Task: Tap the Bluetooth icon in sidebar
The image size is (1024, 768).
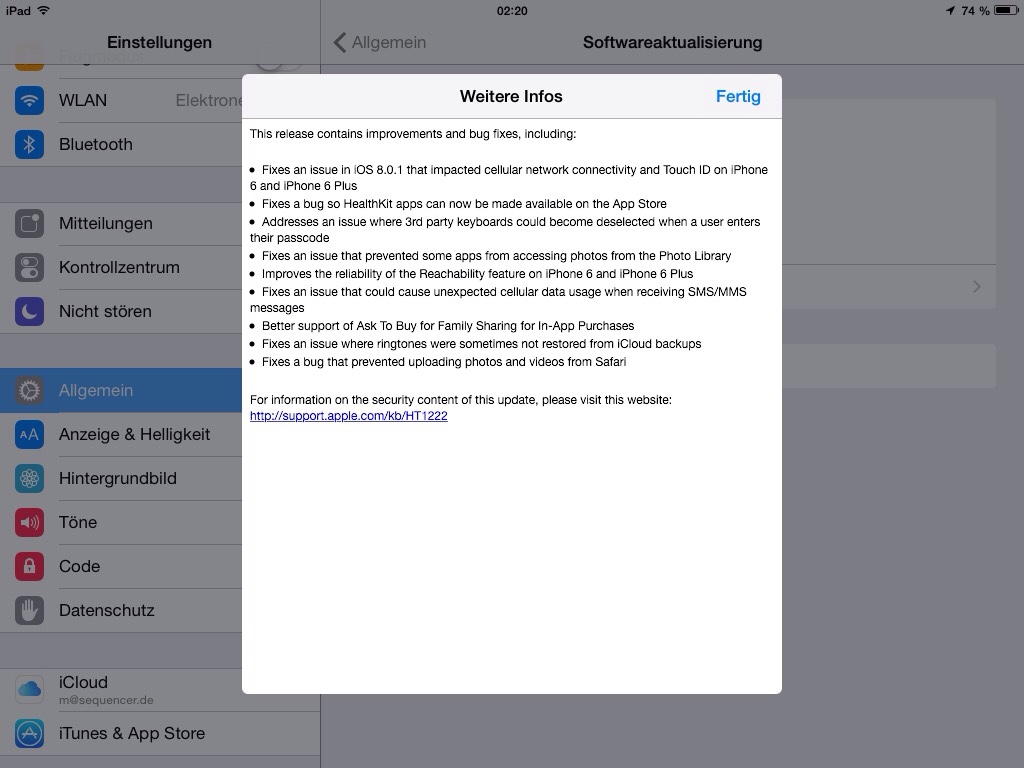Action: 29,144
